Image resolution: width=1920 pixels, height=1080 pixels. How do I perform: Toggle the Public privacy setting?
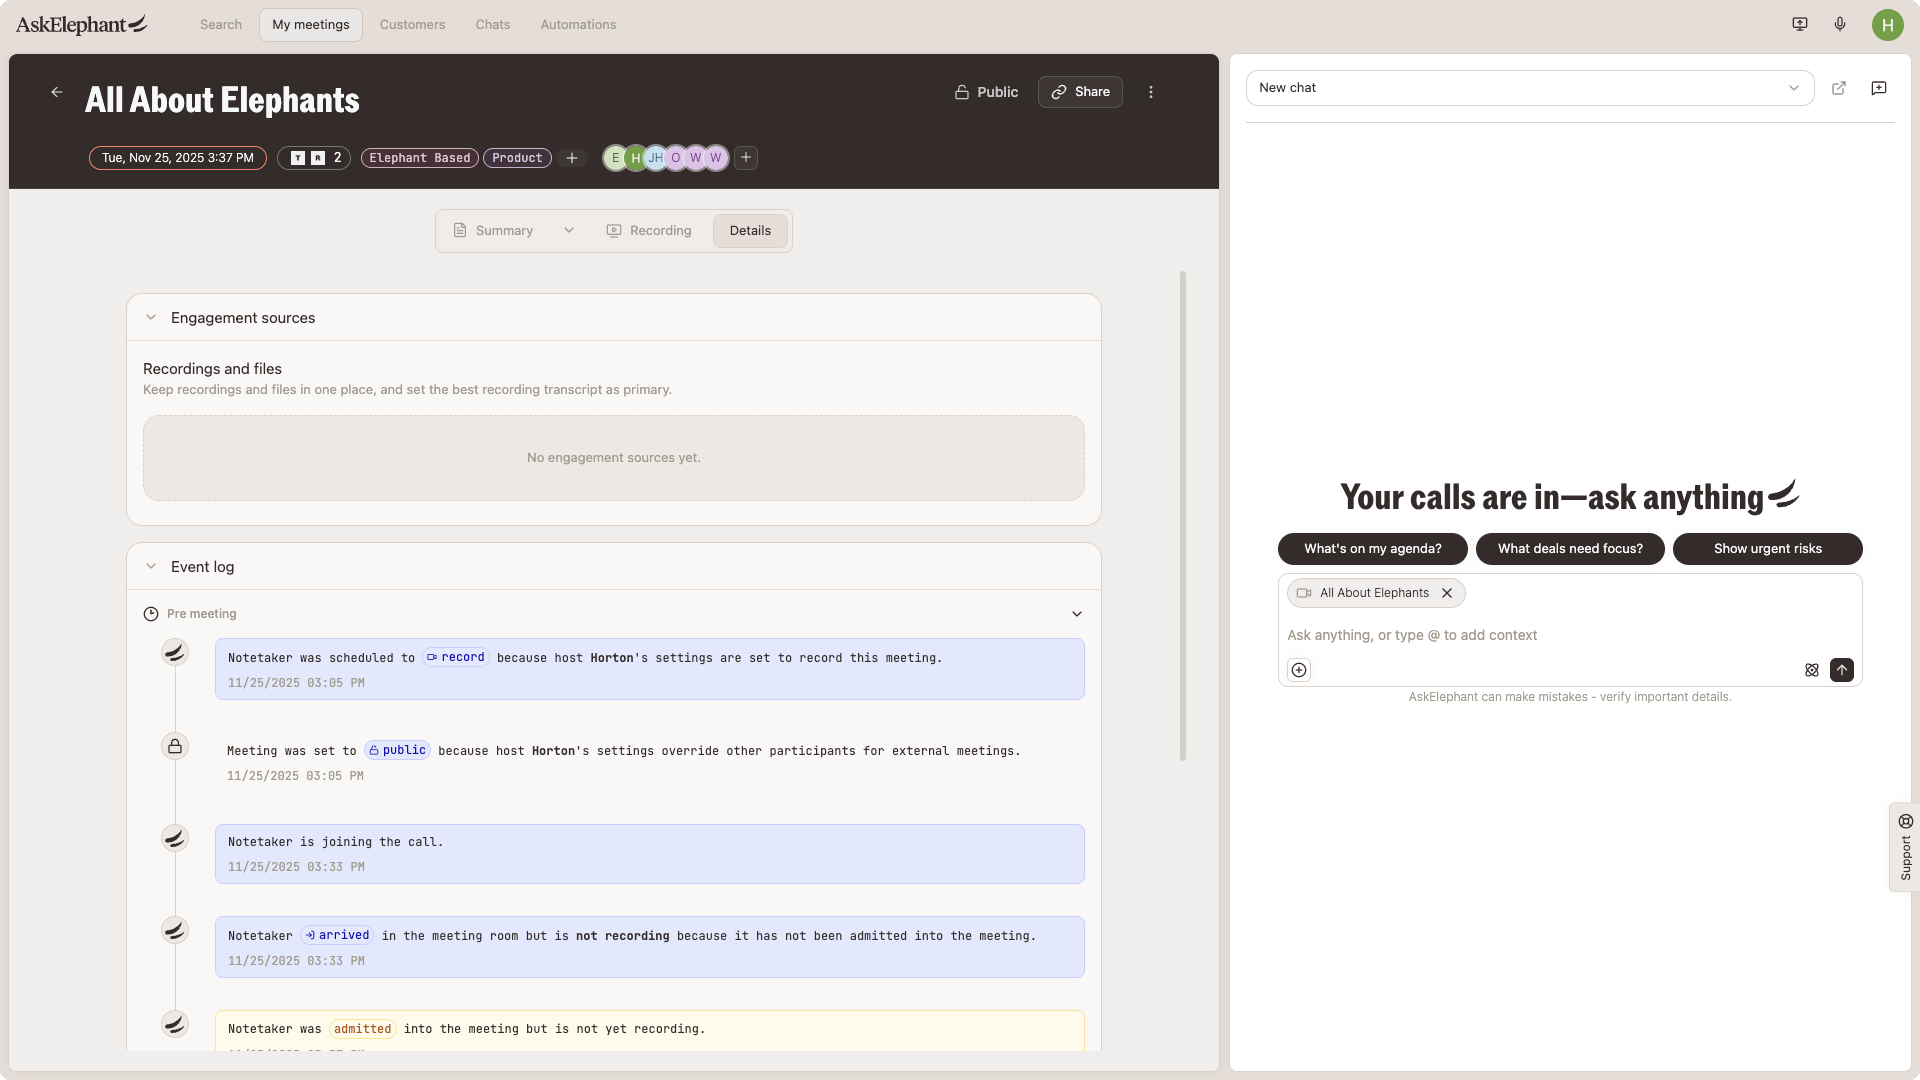point(986,92)
